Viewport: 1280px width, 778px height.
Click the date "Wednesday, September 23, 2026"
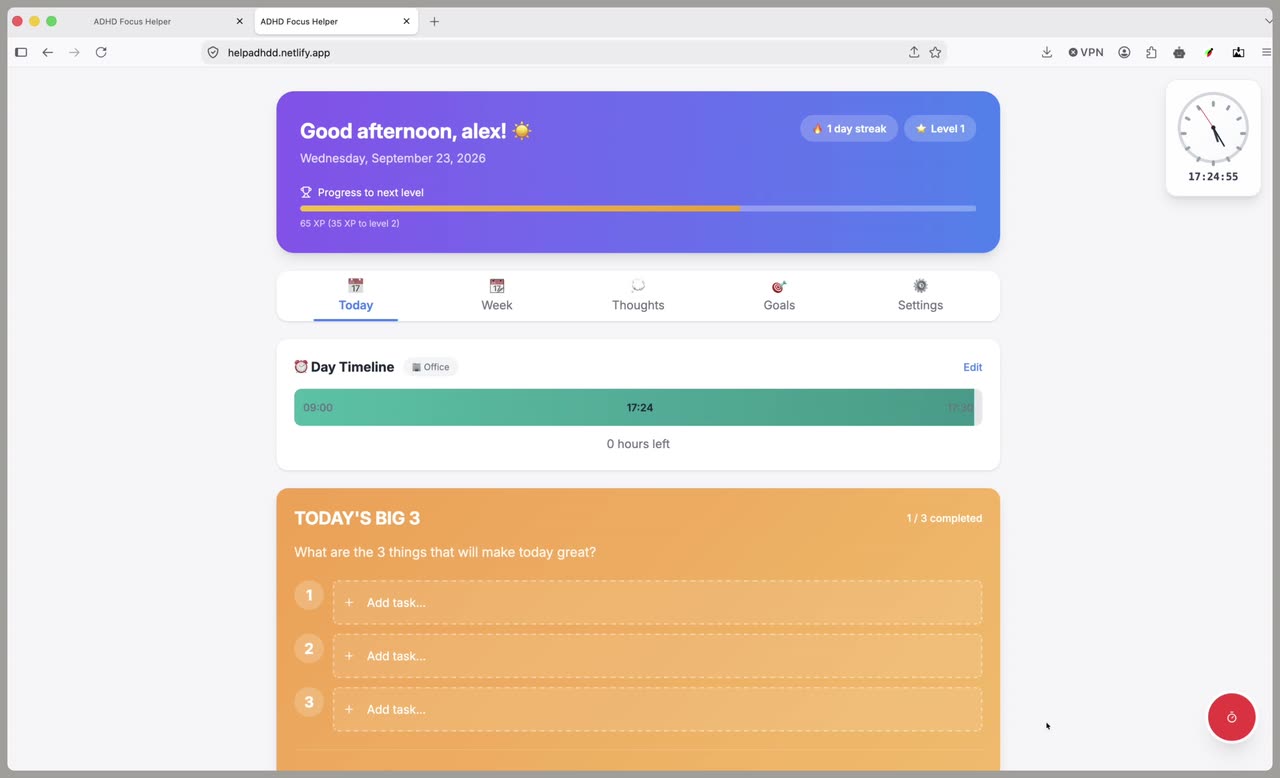tap(393, 158)
